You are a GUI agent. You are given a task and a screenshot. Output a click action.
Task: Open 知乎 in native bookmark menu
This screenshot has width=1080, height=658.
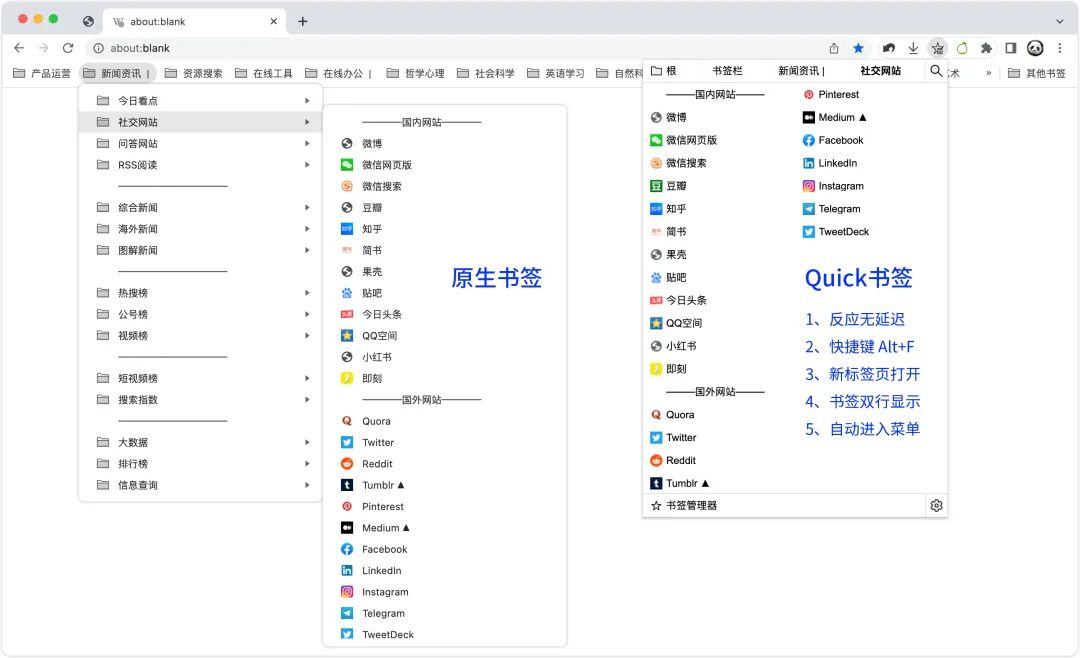pyautogui.click(x=444, y=229)
